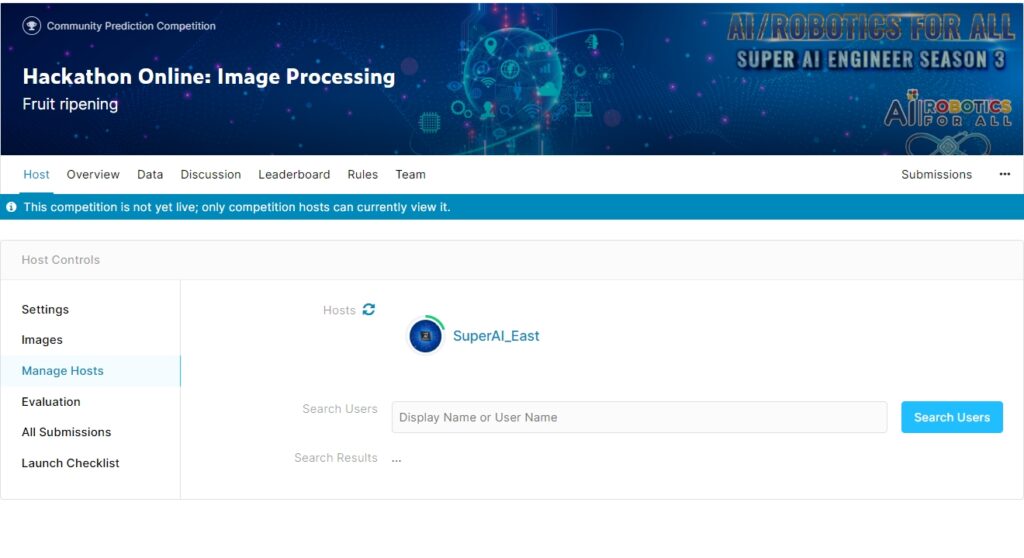The height and width of the screenshot is (558, 1024).
Task: Open All Submissions in sidebar
Action: pyautogui.click(x=66, y=432)
